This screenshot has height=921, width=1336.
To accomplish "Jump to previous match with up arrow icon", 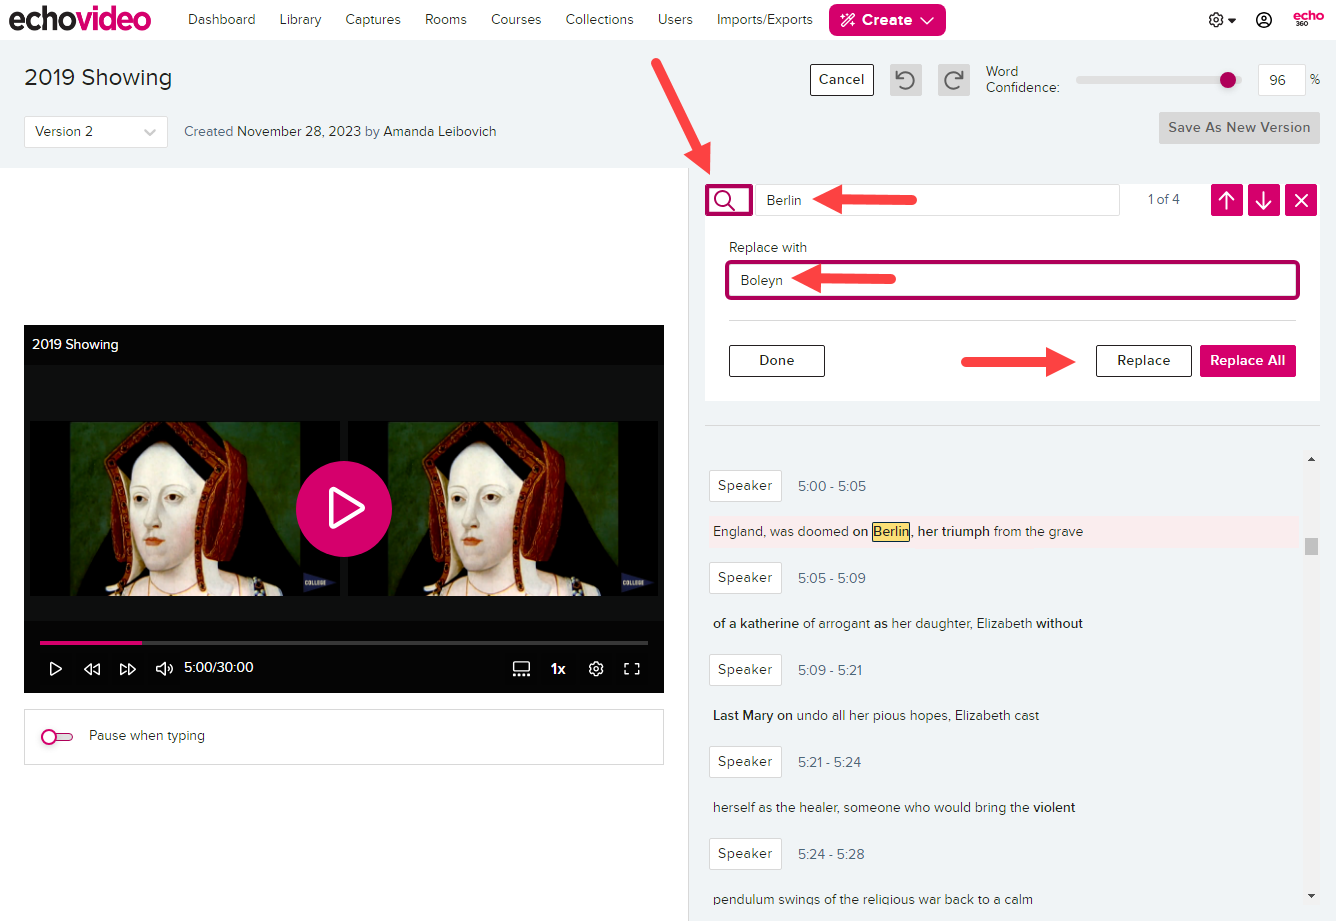I will (1226, 200).
